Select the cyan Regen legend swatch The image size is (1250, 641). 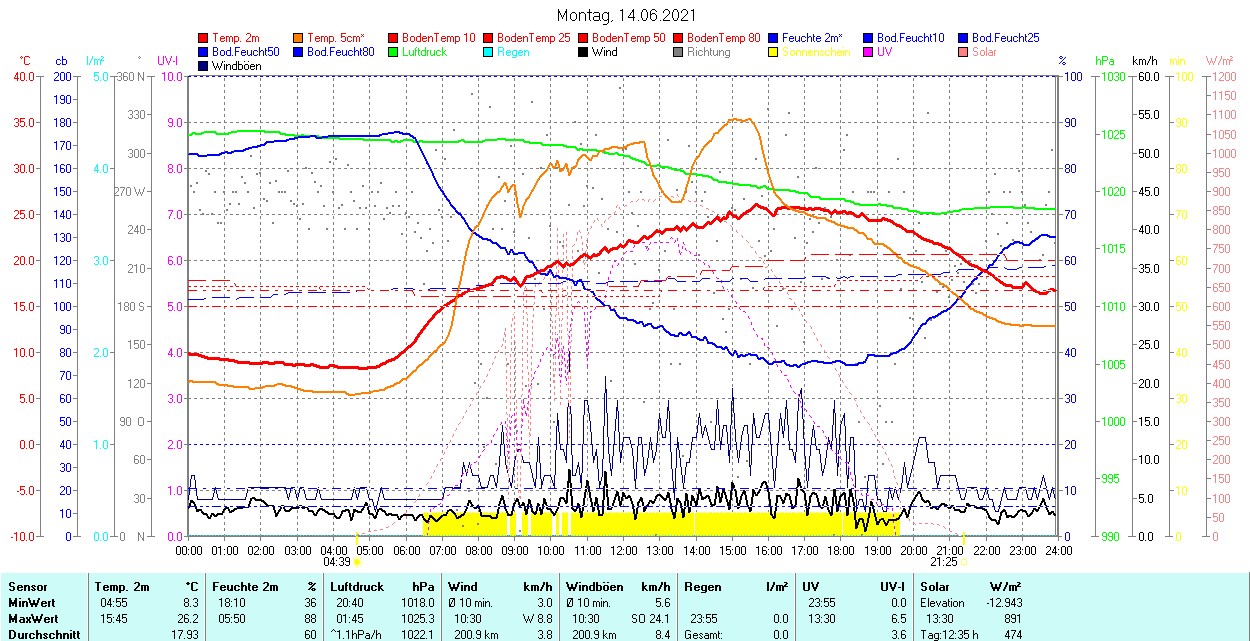pos(487,52)
